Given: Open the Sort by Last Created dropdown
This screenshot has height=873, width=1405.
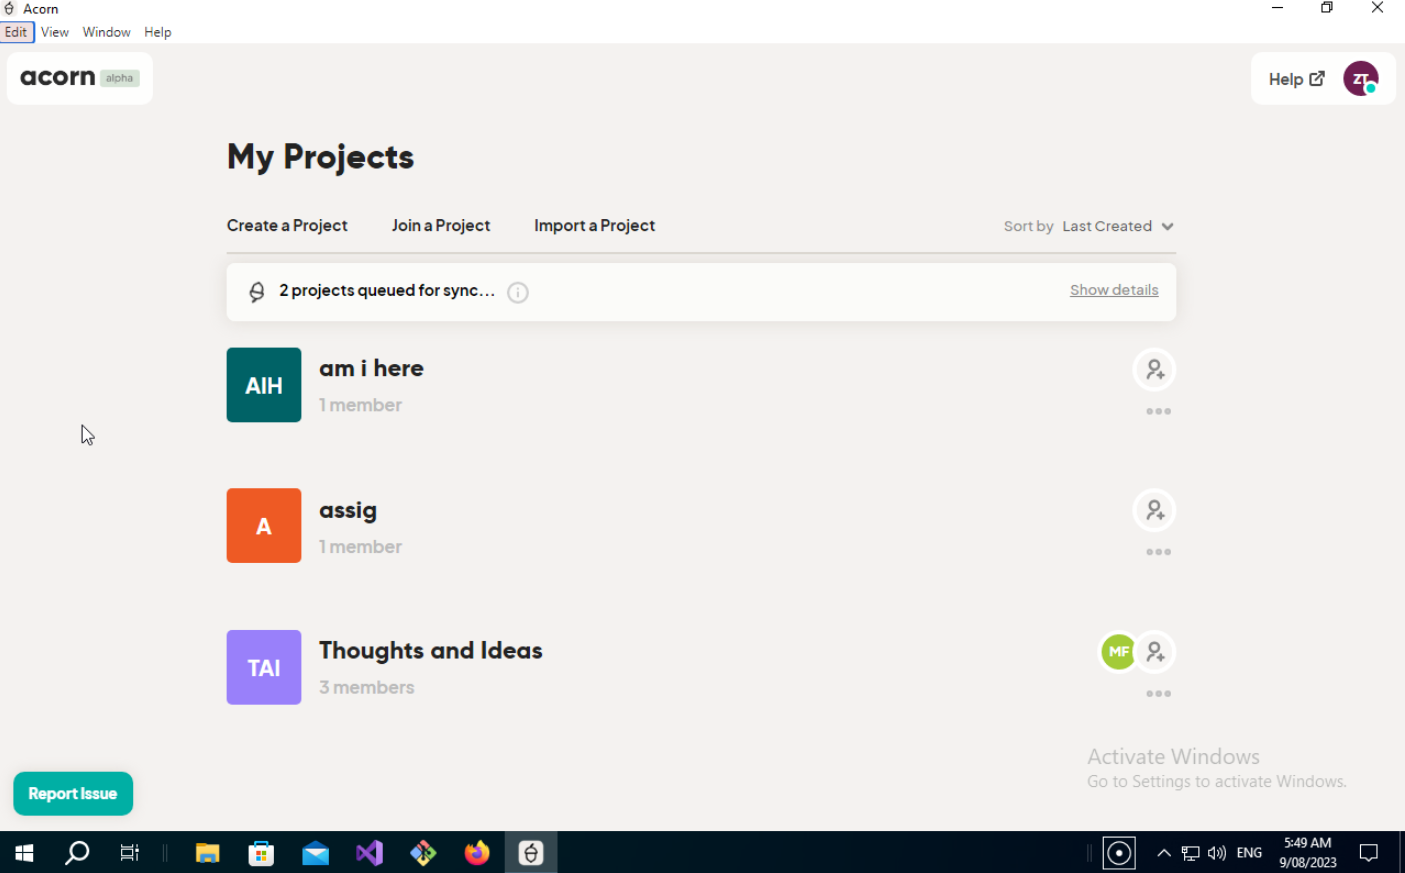Looking at the screenshot, I should click(x=1116, y=226).
